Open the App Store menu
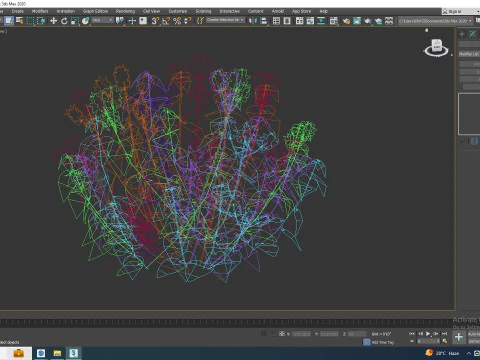The height and width of the screenshot is (360, 480). point(301,11)
